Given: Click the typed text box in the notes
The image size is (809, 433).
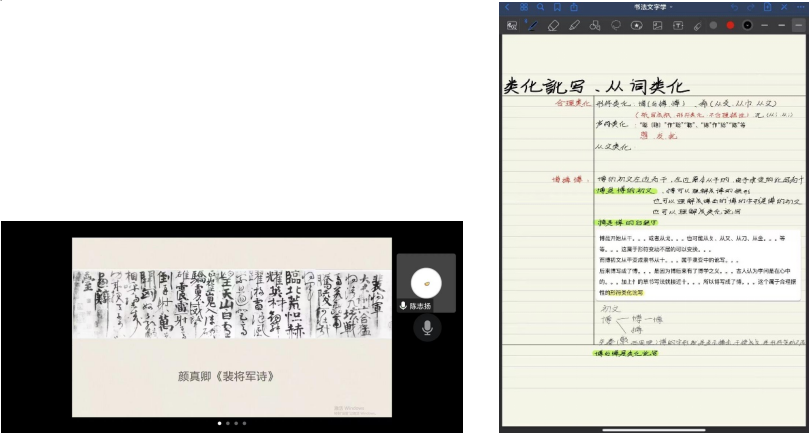Looking at the screenshot, I should (700, 265).
